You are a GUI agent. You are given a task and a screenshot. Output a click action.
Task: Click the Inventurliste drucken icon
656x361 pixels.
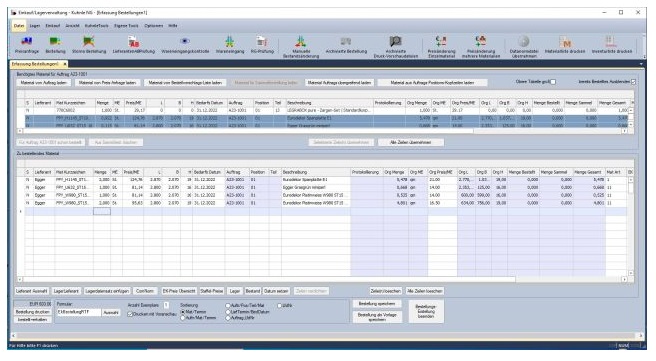coord(612,45)
